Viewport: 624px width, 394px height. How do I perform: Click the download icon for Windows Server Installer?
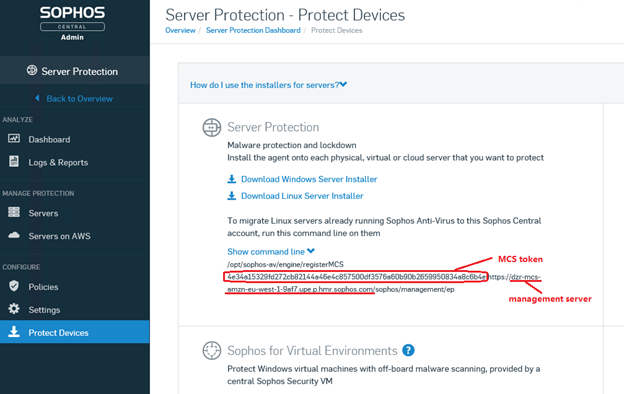point(232,179)
